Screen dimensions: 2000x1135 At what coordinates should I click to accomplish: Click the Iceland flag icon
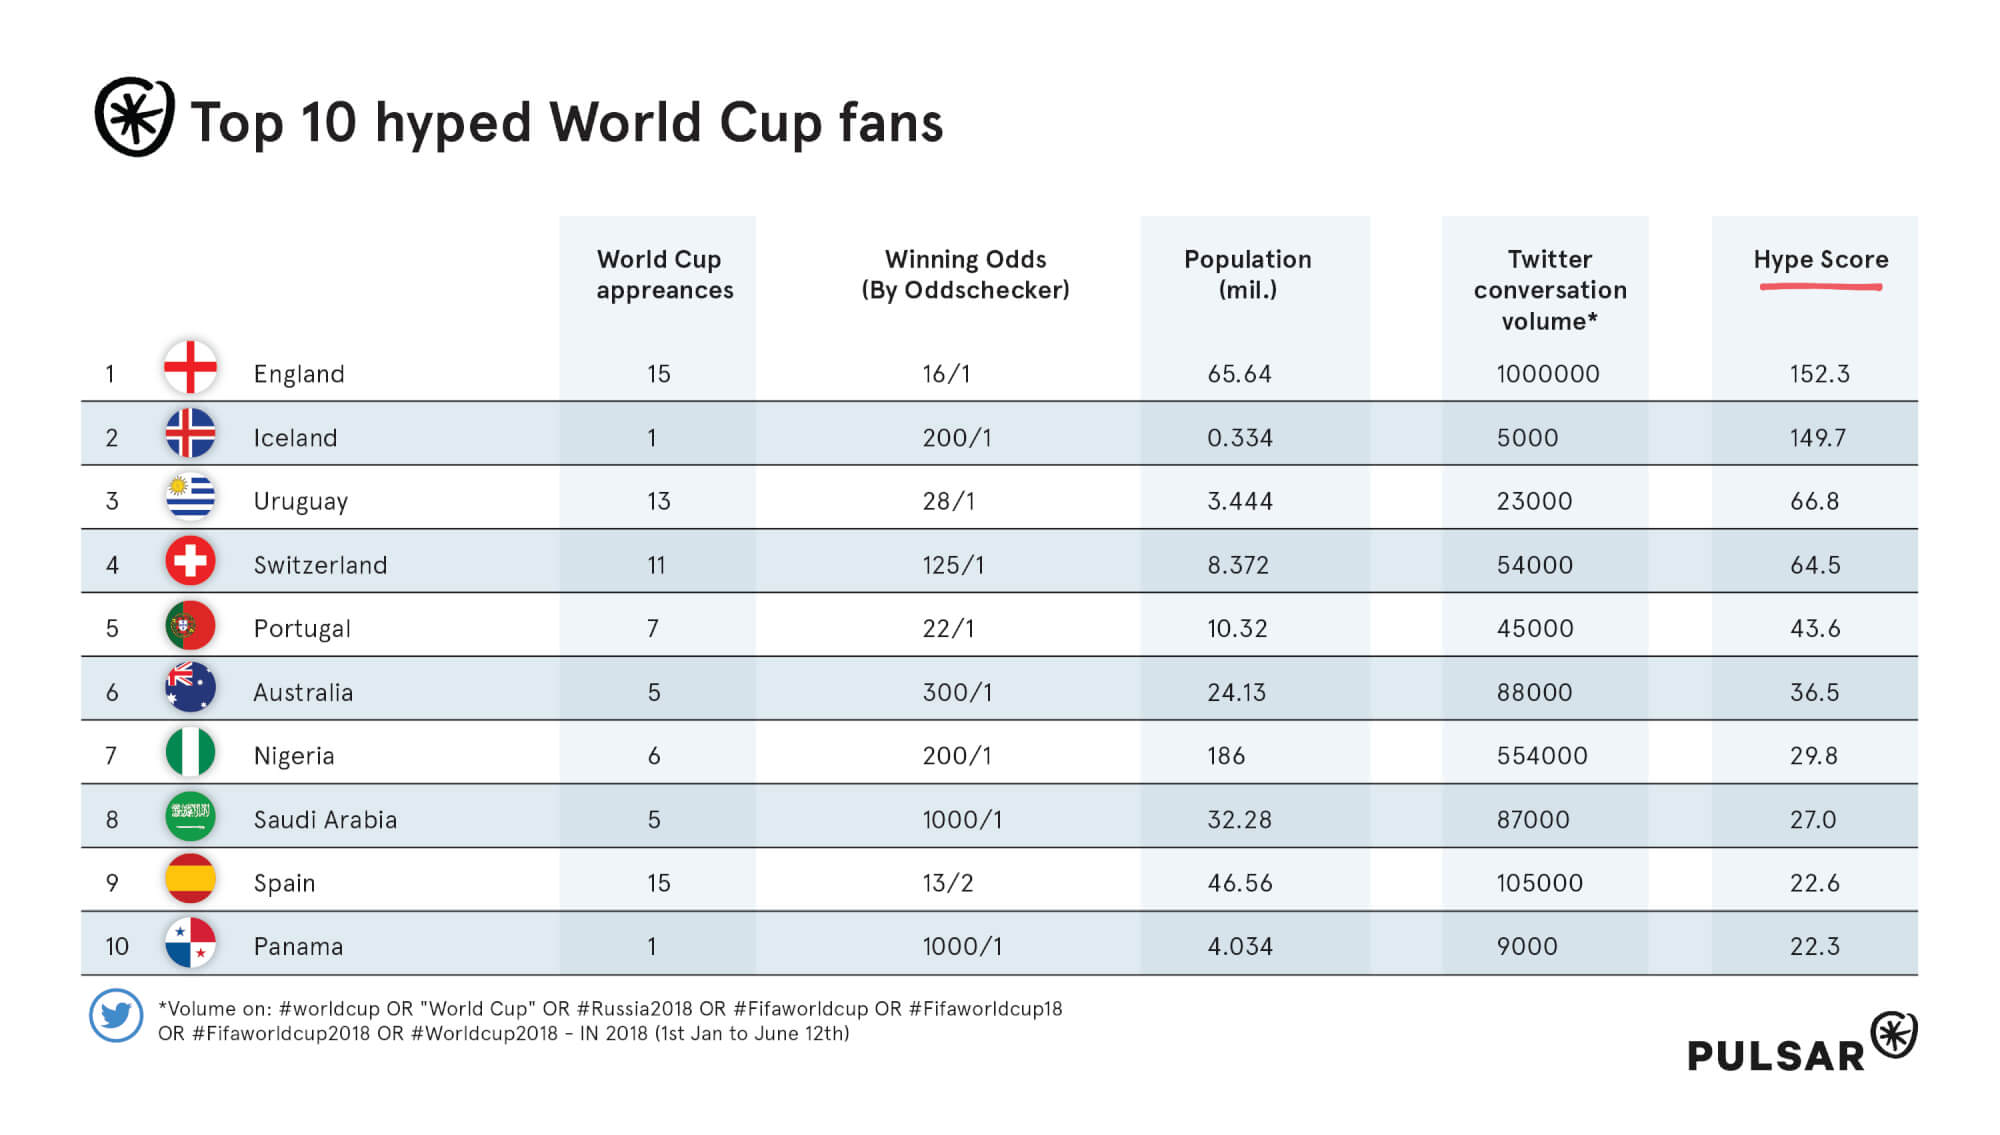190,433
